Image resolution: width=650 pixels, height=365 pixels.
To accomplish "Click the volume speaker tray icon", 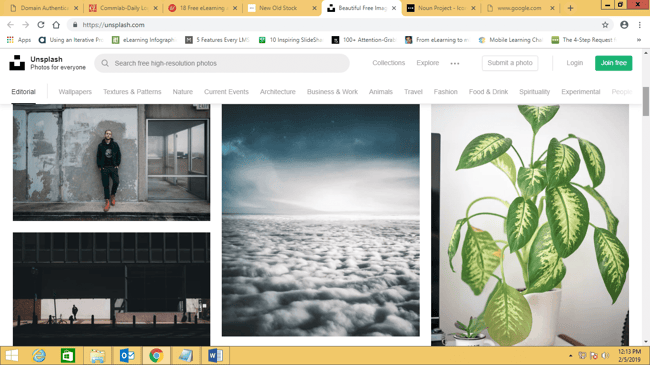I will pos(605,356).
